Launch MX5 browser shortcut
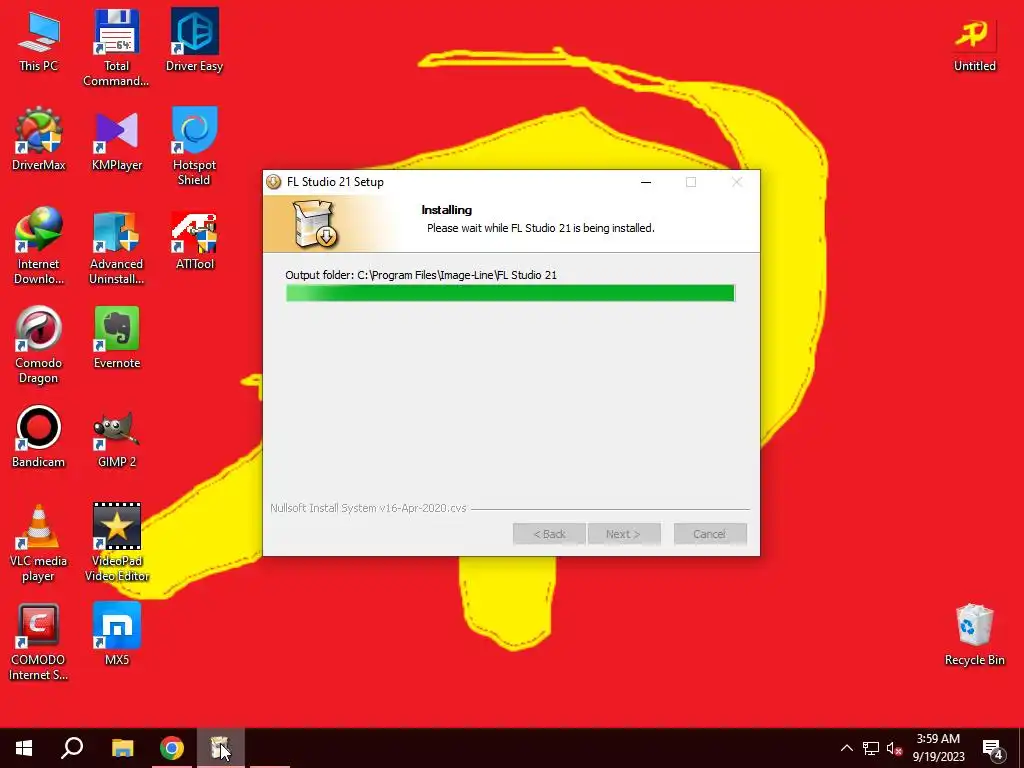 [x=116, y=634]
